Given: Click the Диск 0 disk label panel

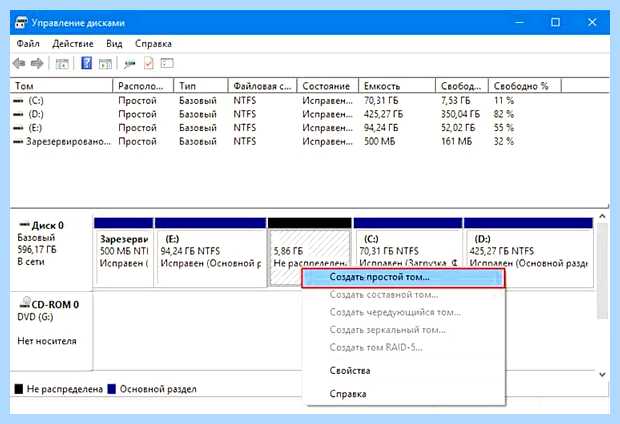Looking at the screenshot, I should 51,251.
